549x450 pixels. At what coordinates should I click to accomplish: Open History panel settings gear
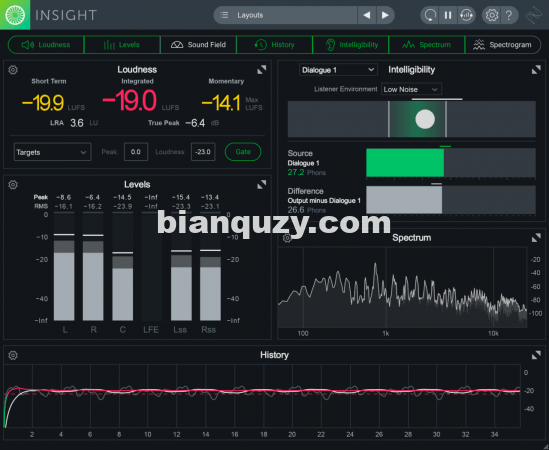pyautogui.click(x=13, y=355)
